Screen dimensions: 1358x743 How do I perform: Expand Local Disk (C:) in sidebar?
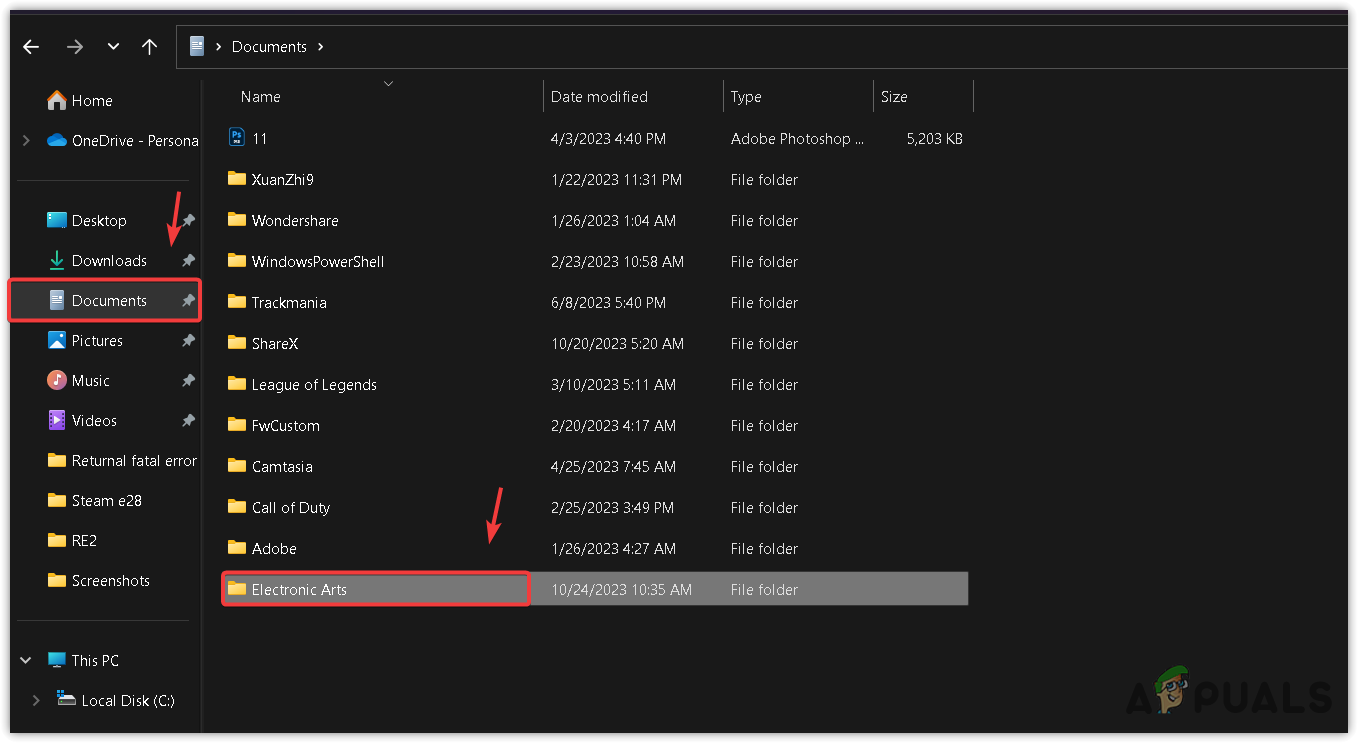point(36,701)
